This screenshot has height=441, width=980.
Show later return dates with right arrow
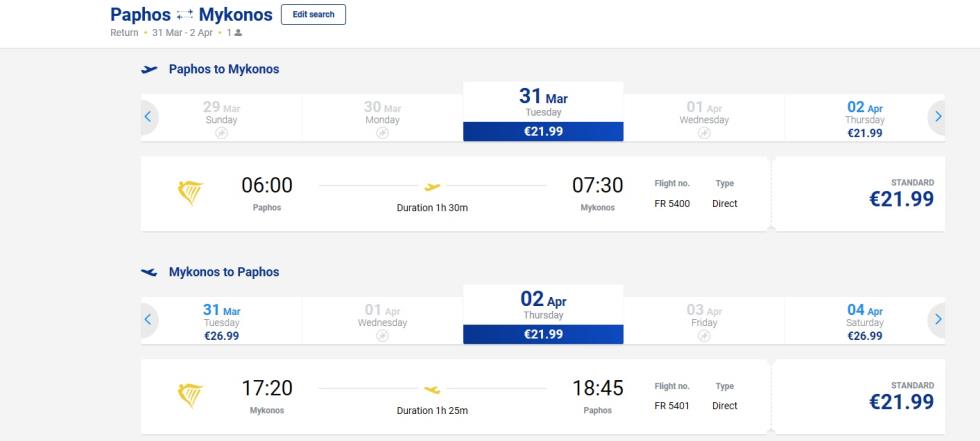pyautogui.click(x=938, y=319)
